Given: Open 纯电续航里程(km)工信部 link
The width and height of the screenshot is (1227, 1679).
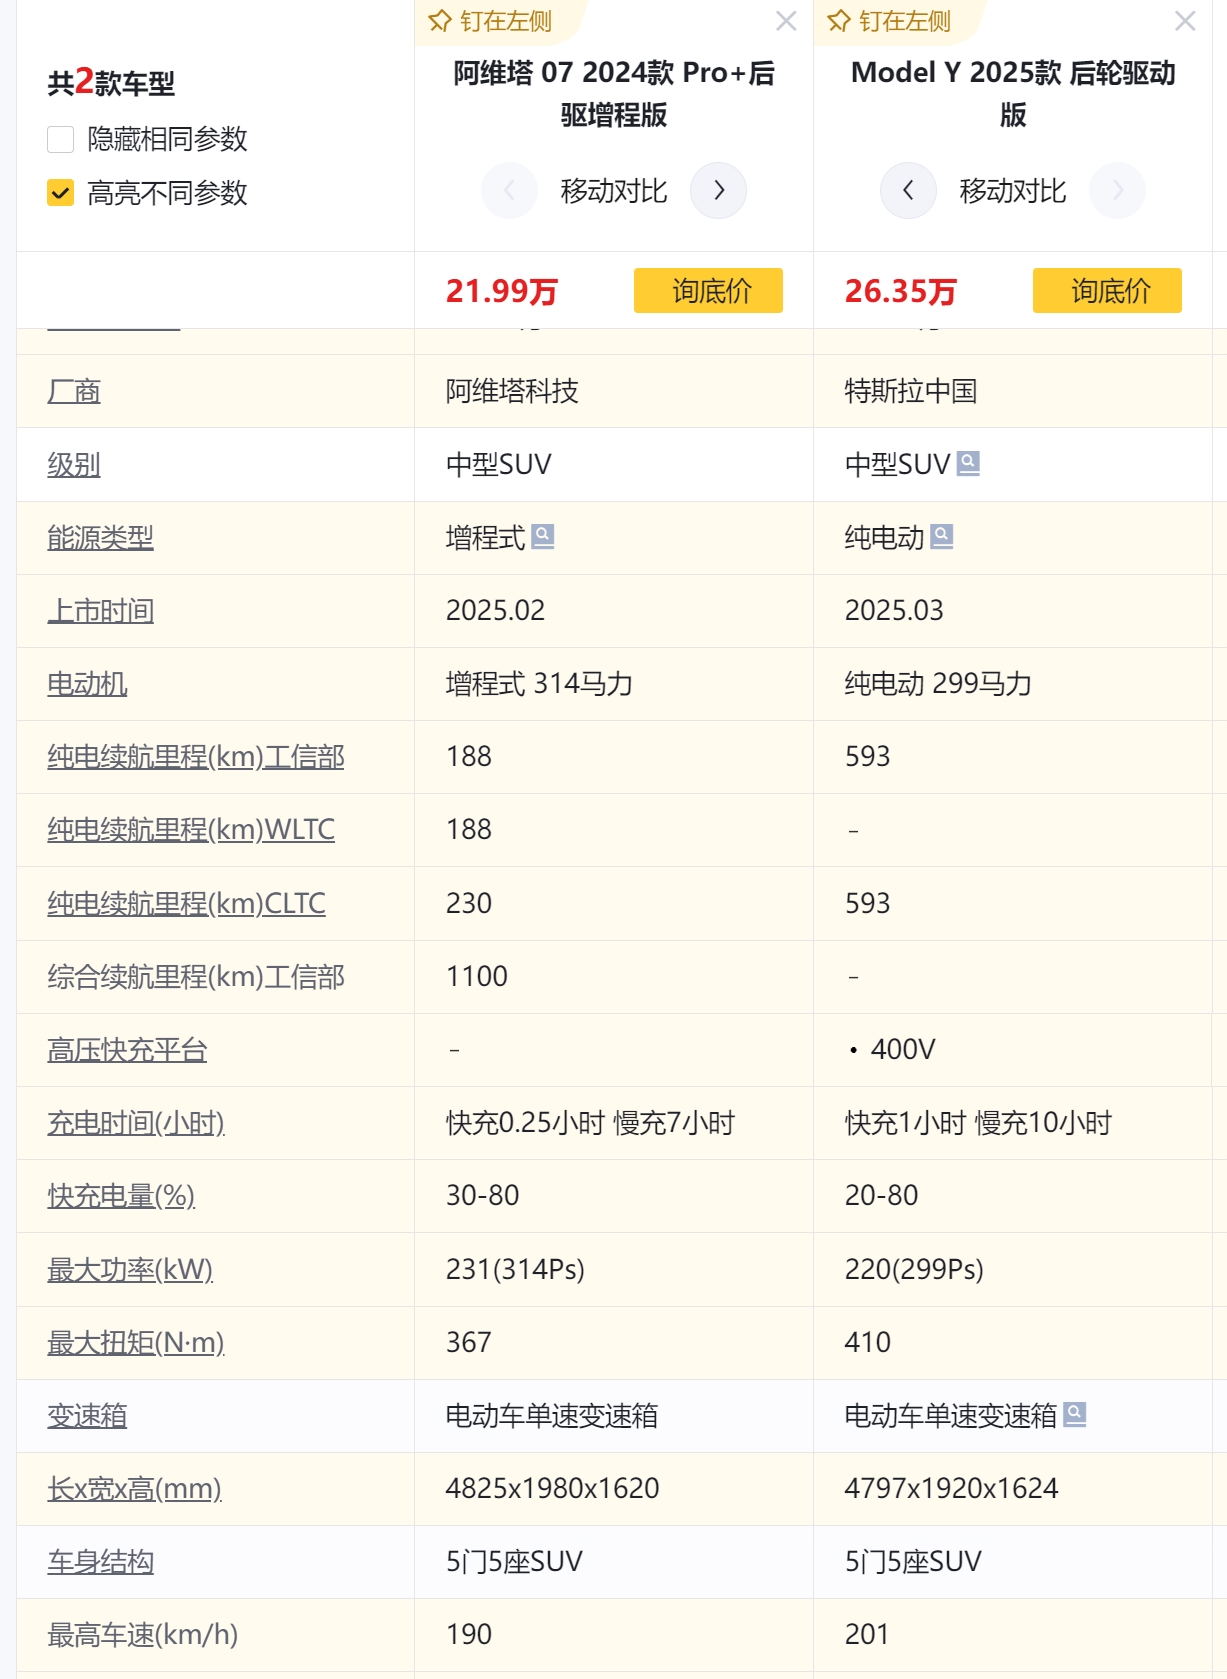Looking at the screenshot, I should click(196, 756).
